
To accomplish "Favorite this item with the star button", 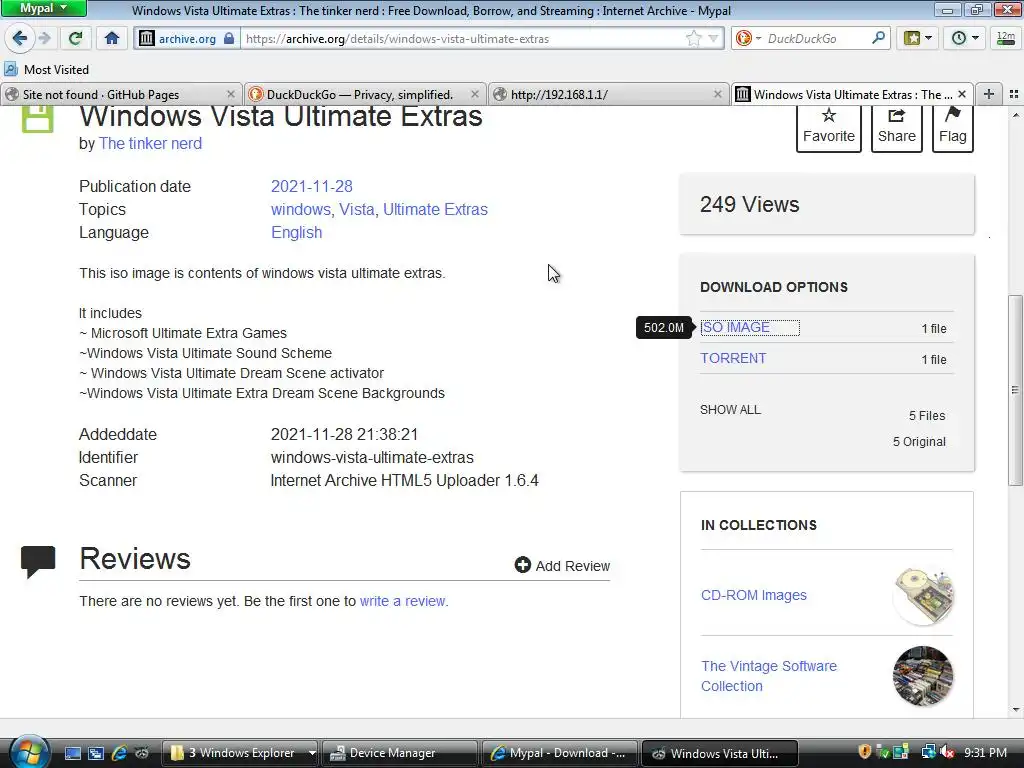I will pos(829,127).
